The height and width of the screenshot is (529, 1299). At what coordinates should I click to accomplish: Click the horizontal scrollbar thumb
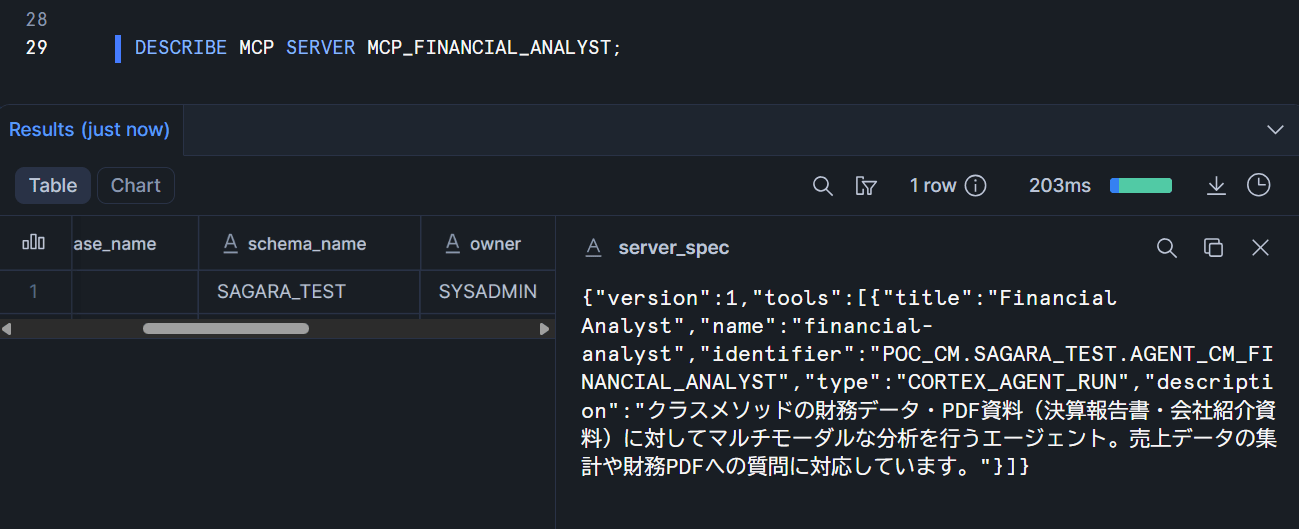(x=226, y=328)
